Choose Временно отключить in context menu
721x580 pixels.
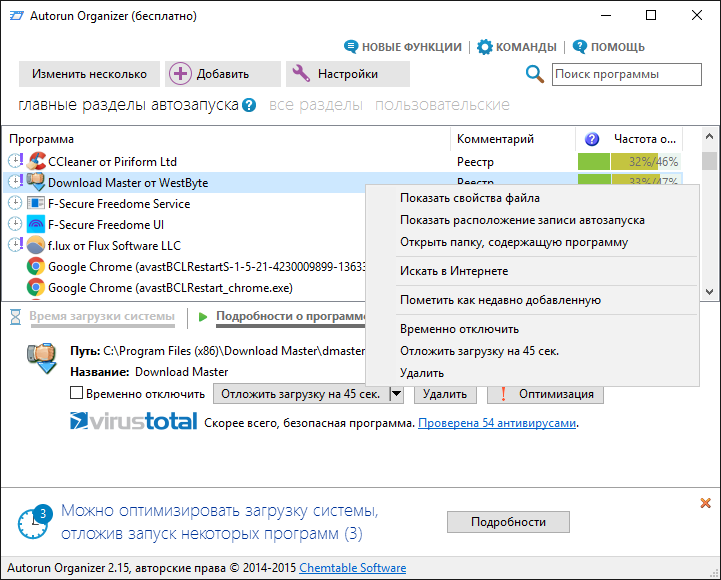point(459,329)
